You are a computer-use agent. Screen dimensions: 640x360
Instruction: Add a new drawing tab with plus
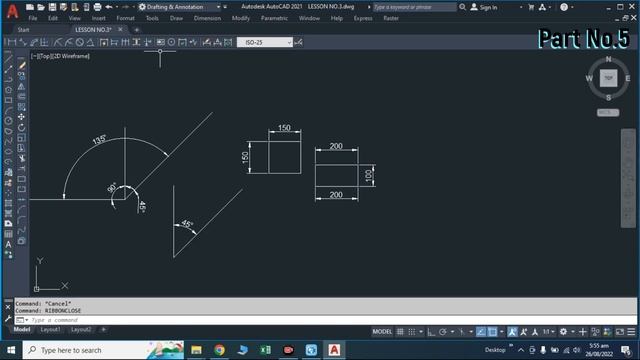pos(136,30)
